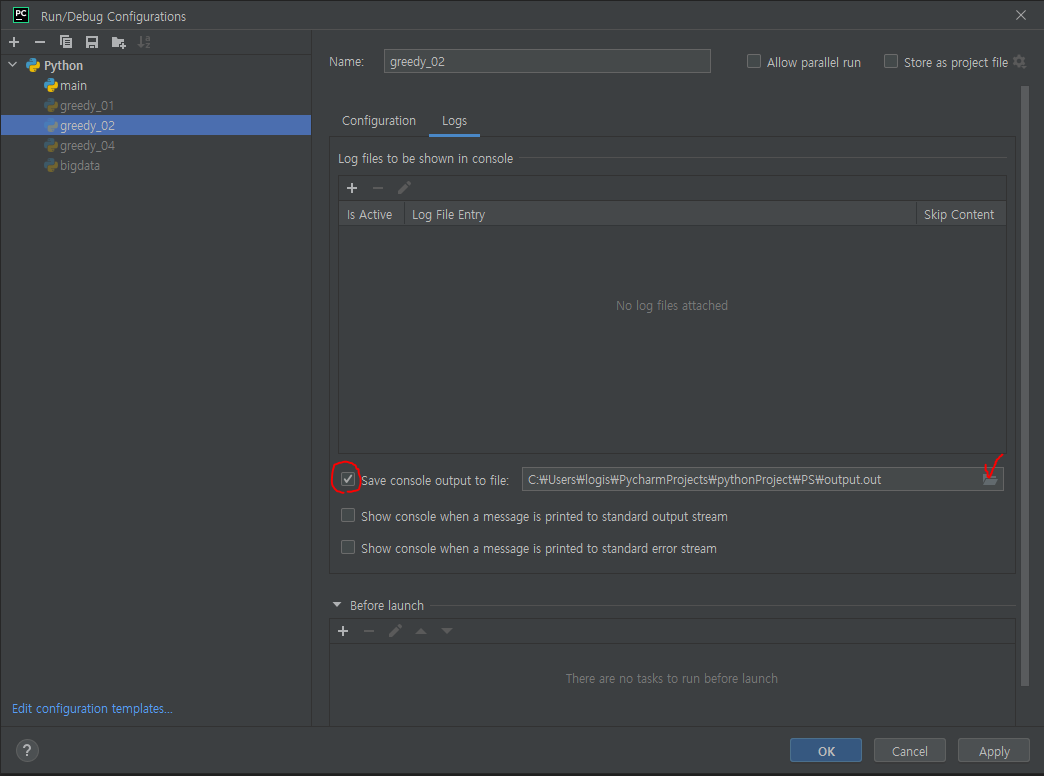This screenshot has height=776, width=1044.
Task: Add a log file entry
Action: click(x=352, y=189)
